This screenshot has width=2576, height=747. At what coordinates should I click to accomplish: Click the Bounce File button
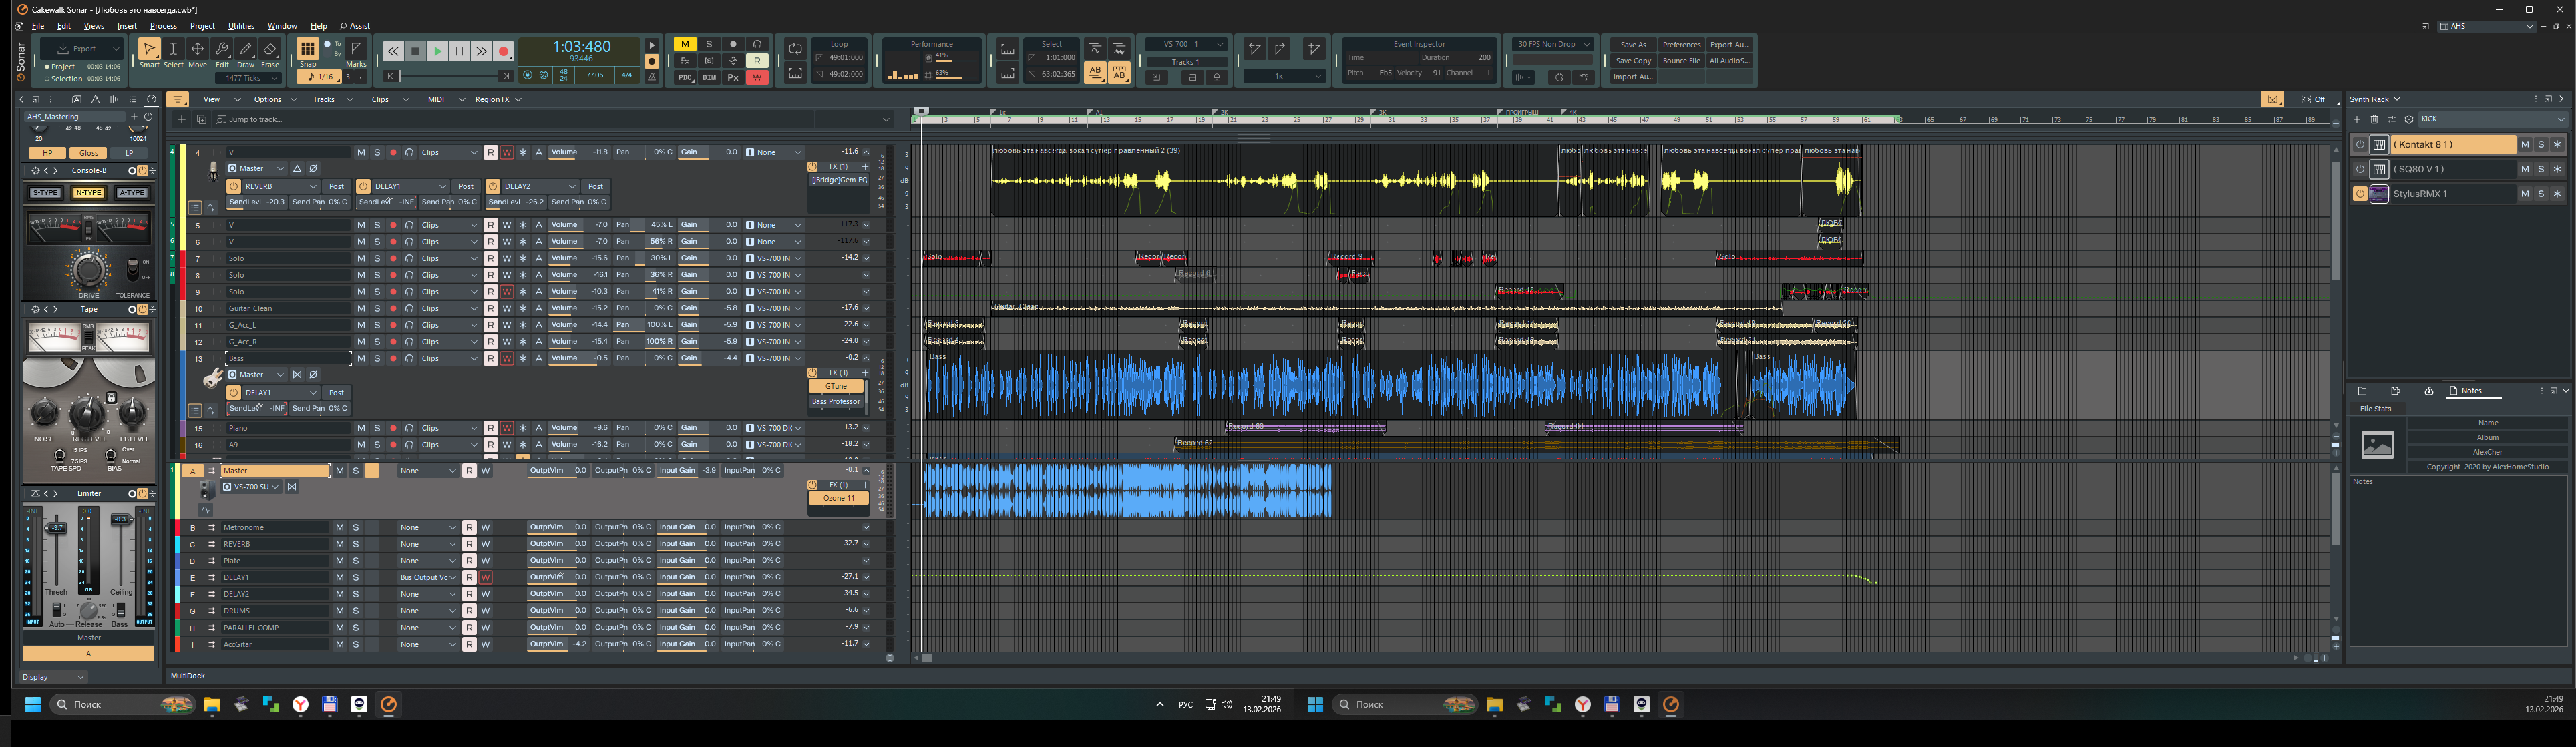coord(1681,61)
